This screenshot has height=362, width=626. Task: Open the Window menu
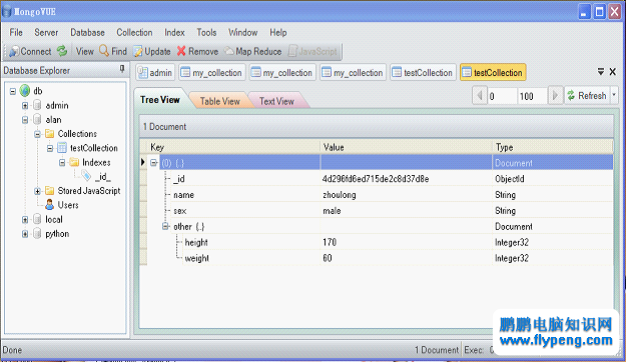click(243, 32)
